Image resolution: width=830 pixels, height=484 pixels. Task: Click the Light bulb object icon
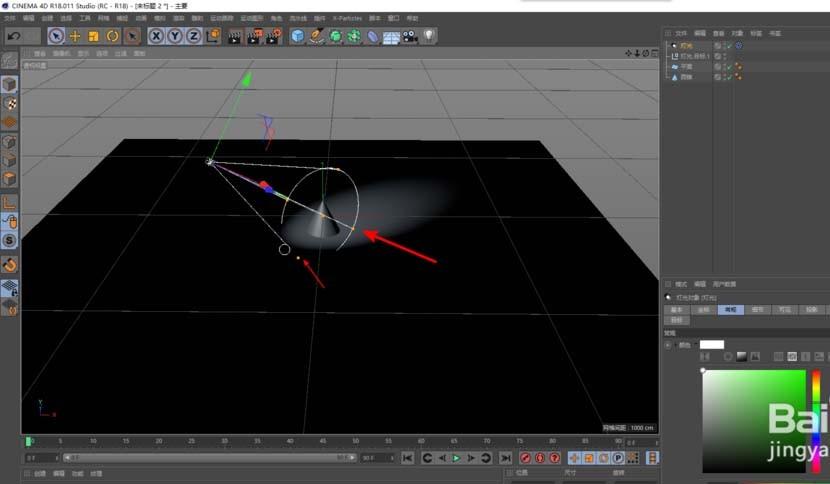428,36
